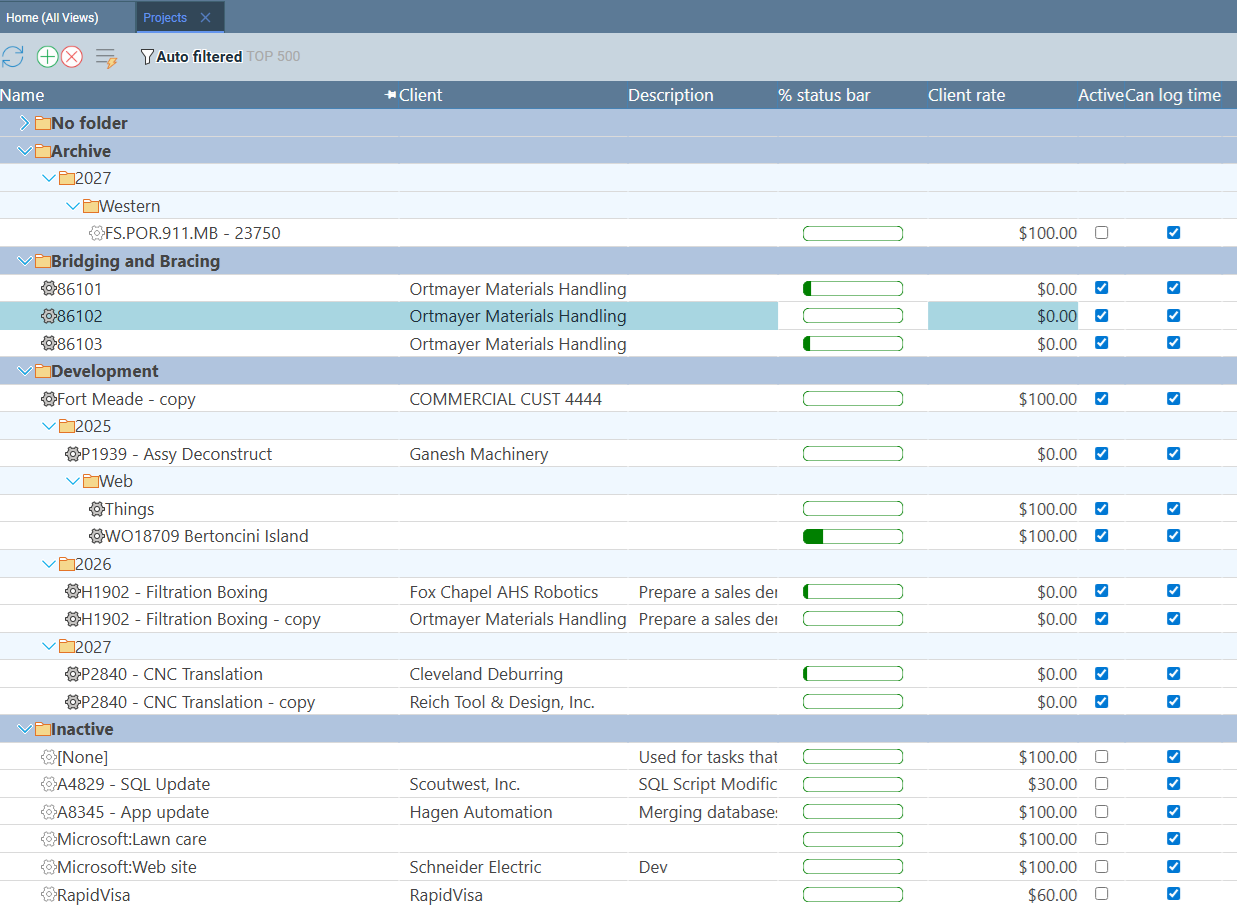Image resolution: width=1237 pixels, height=906 pixels.
Task: Click the filter funnel icon
Action: click(x=147, y=57)
